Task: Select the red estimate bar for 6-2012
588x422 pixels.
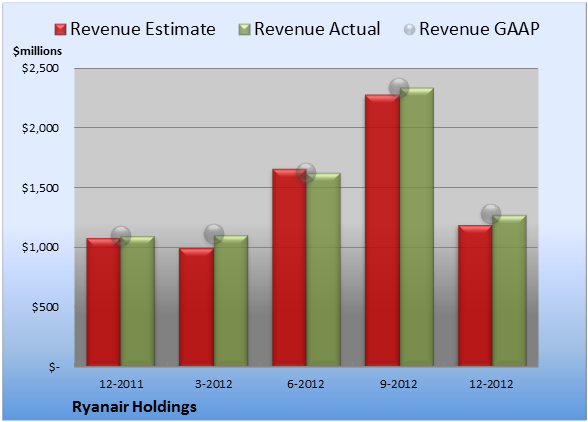Action: [289, 267]
